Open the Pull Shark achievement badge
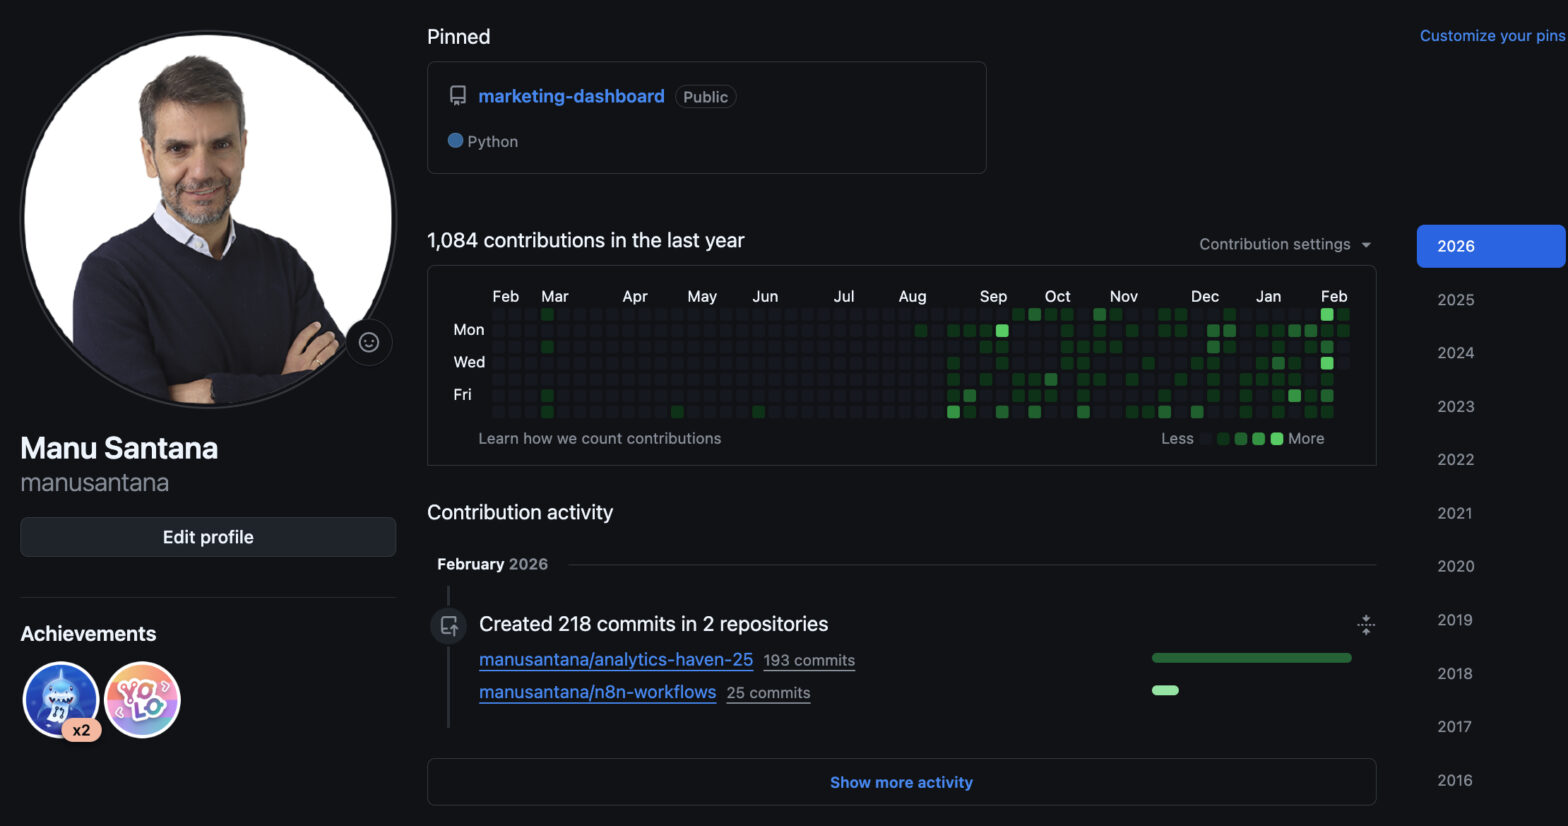The height and width of the screenshot is (826, 1568). [x=61, y=699]
